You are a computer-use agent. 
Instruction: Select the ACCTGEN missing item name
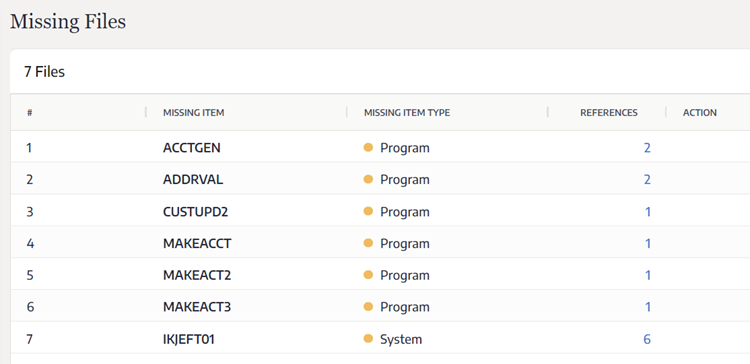[192, 148]
